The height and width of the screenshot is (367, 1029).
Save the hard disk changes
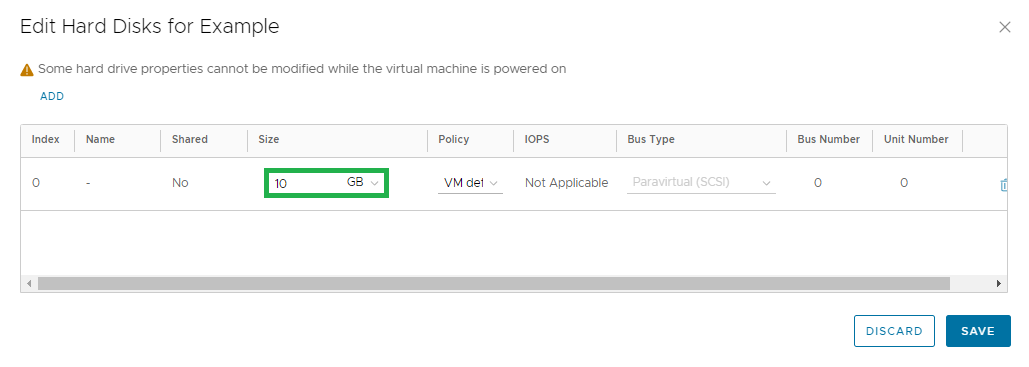tap(978, 331)
